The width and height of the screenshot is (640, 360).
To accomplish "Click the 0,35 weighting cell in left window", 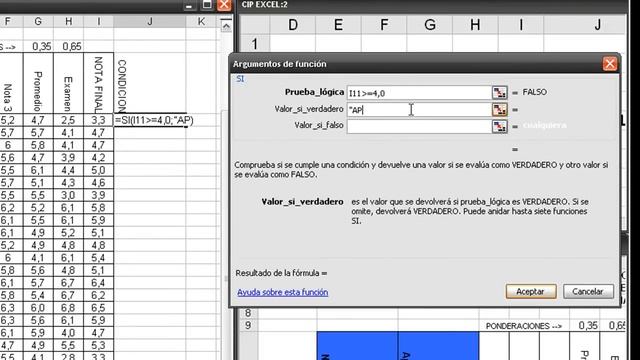I will pos(38,47).
